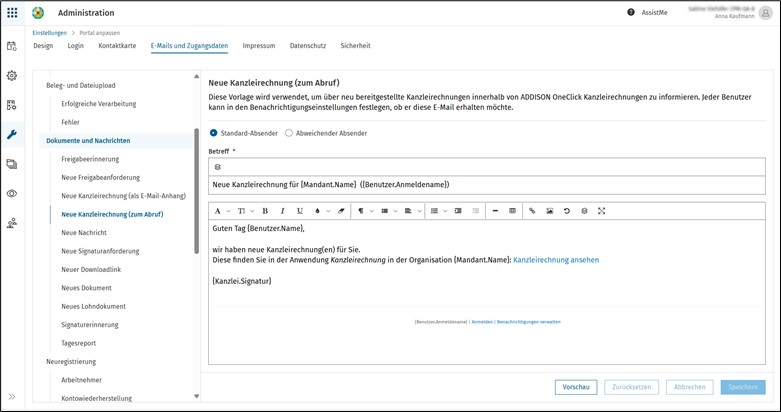The height and width of the screenshot is (412, 781).
Task: Select Standard-Absender radio button
Action: coord(214,133)
